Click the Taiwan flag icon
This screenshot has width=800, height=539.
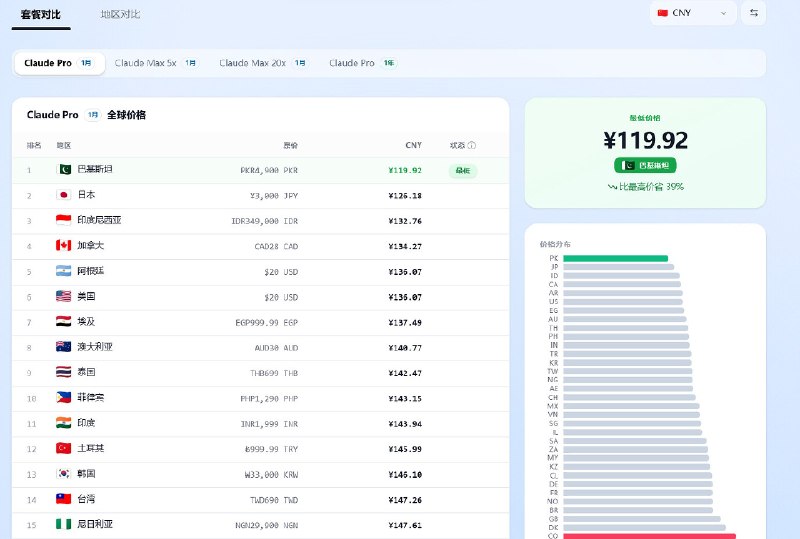click(x=63, y=499)
